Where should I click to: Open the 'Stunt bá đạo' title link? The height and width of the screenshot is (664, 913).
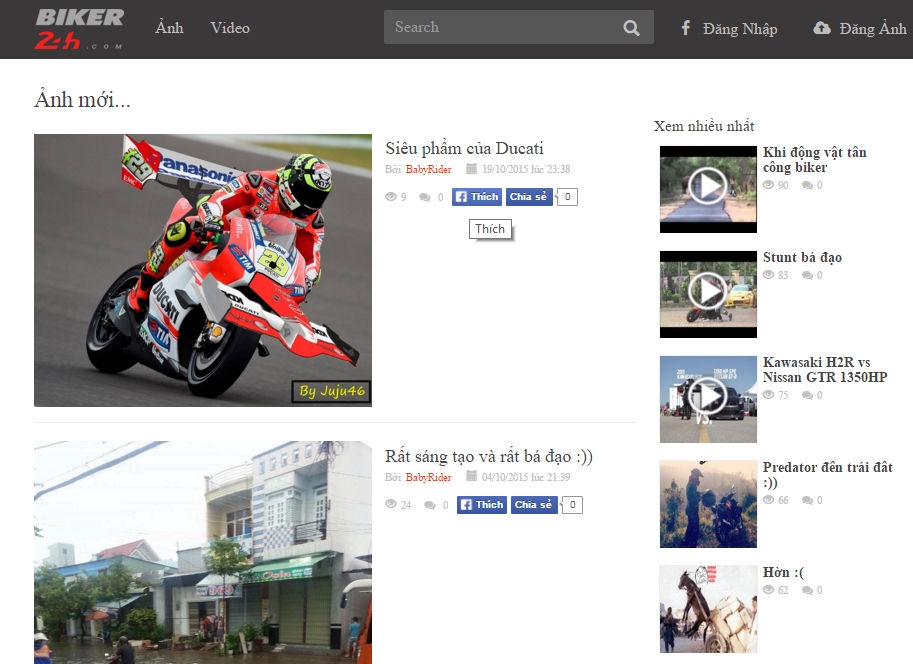tap(802, 257)
